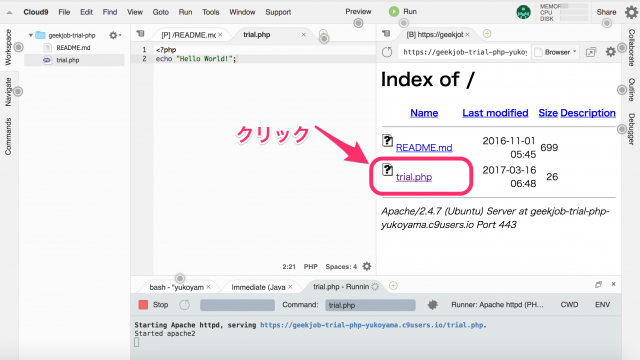Select README.md in the file tree
Image resolution: width=640 pixels, height=360 pixels.
73,48
